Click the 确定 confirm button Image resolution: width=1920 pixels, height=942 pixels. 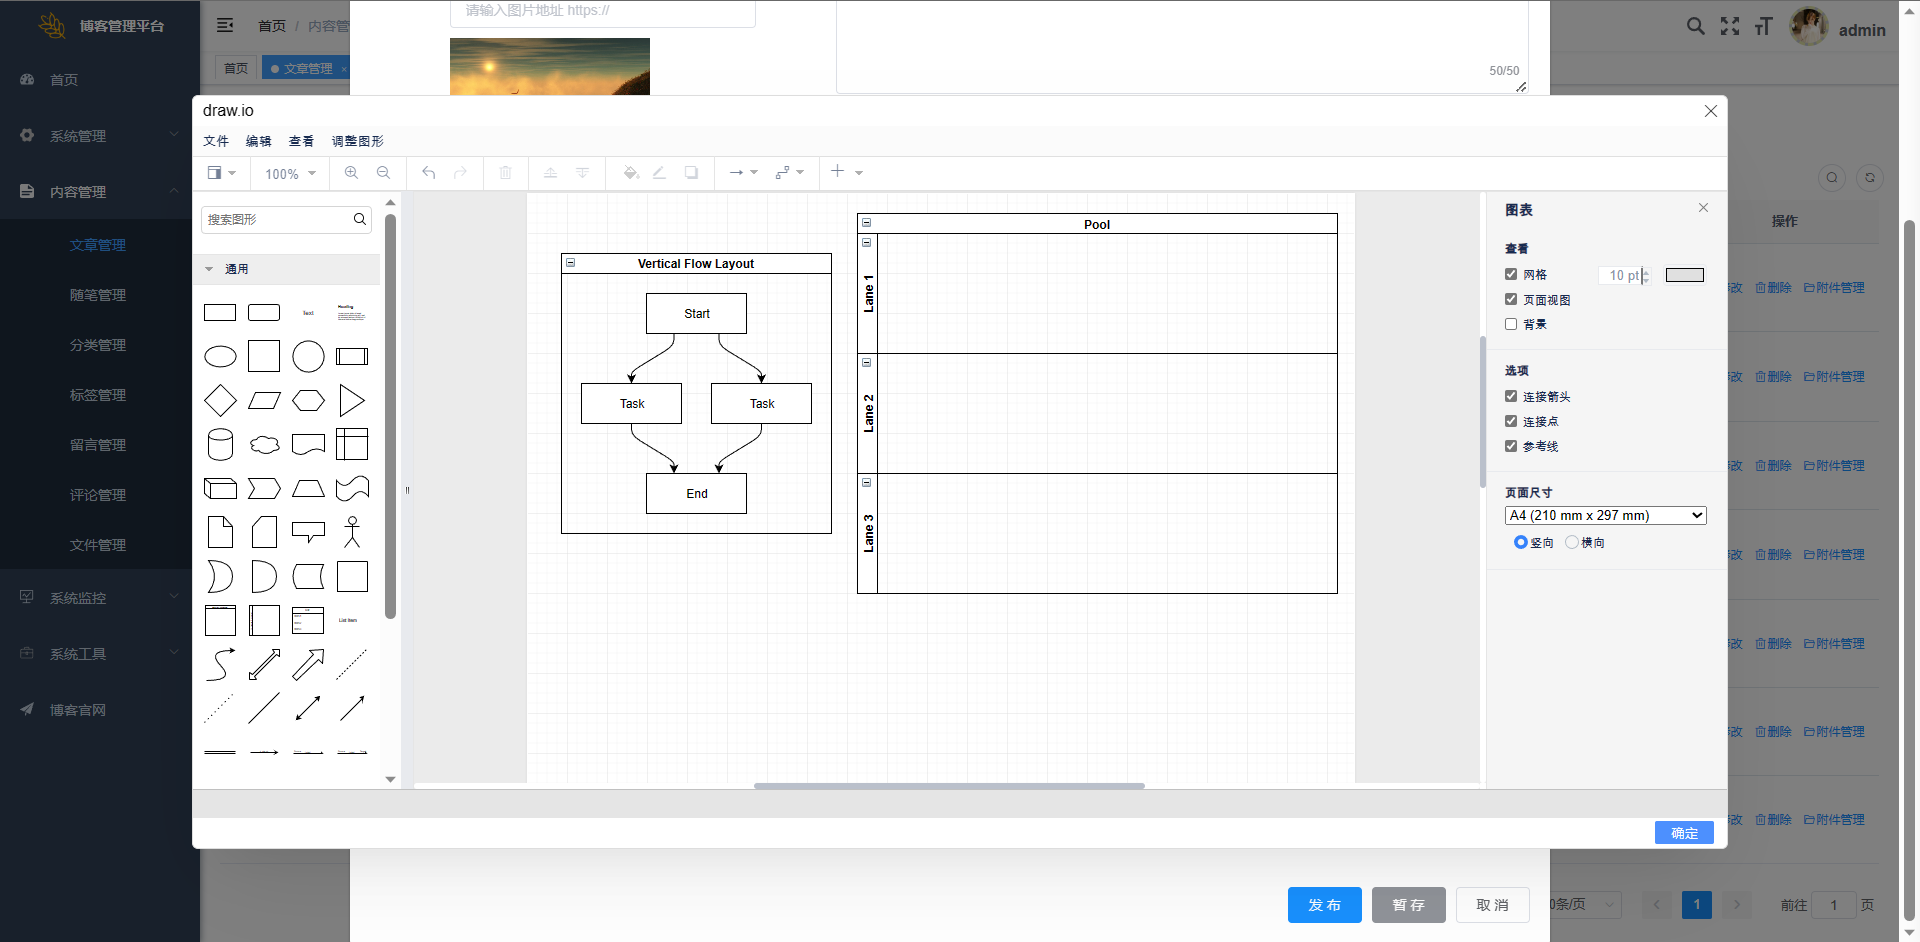[1683, 833]
